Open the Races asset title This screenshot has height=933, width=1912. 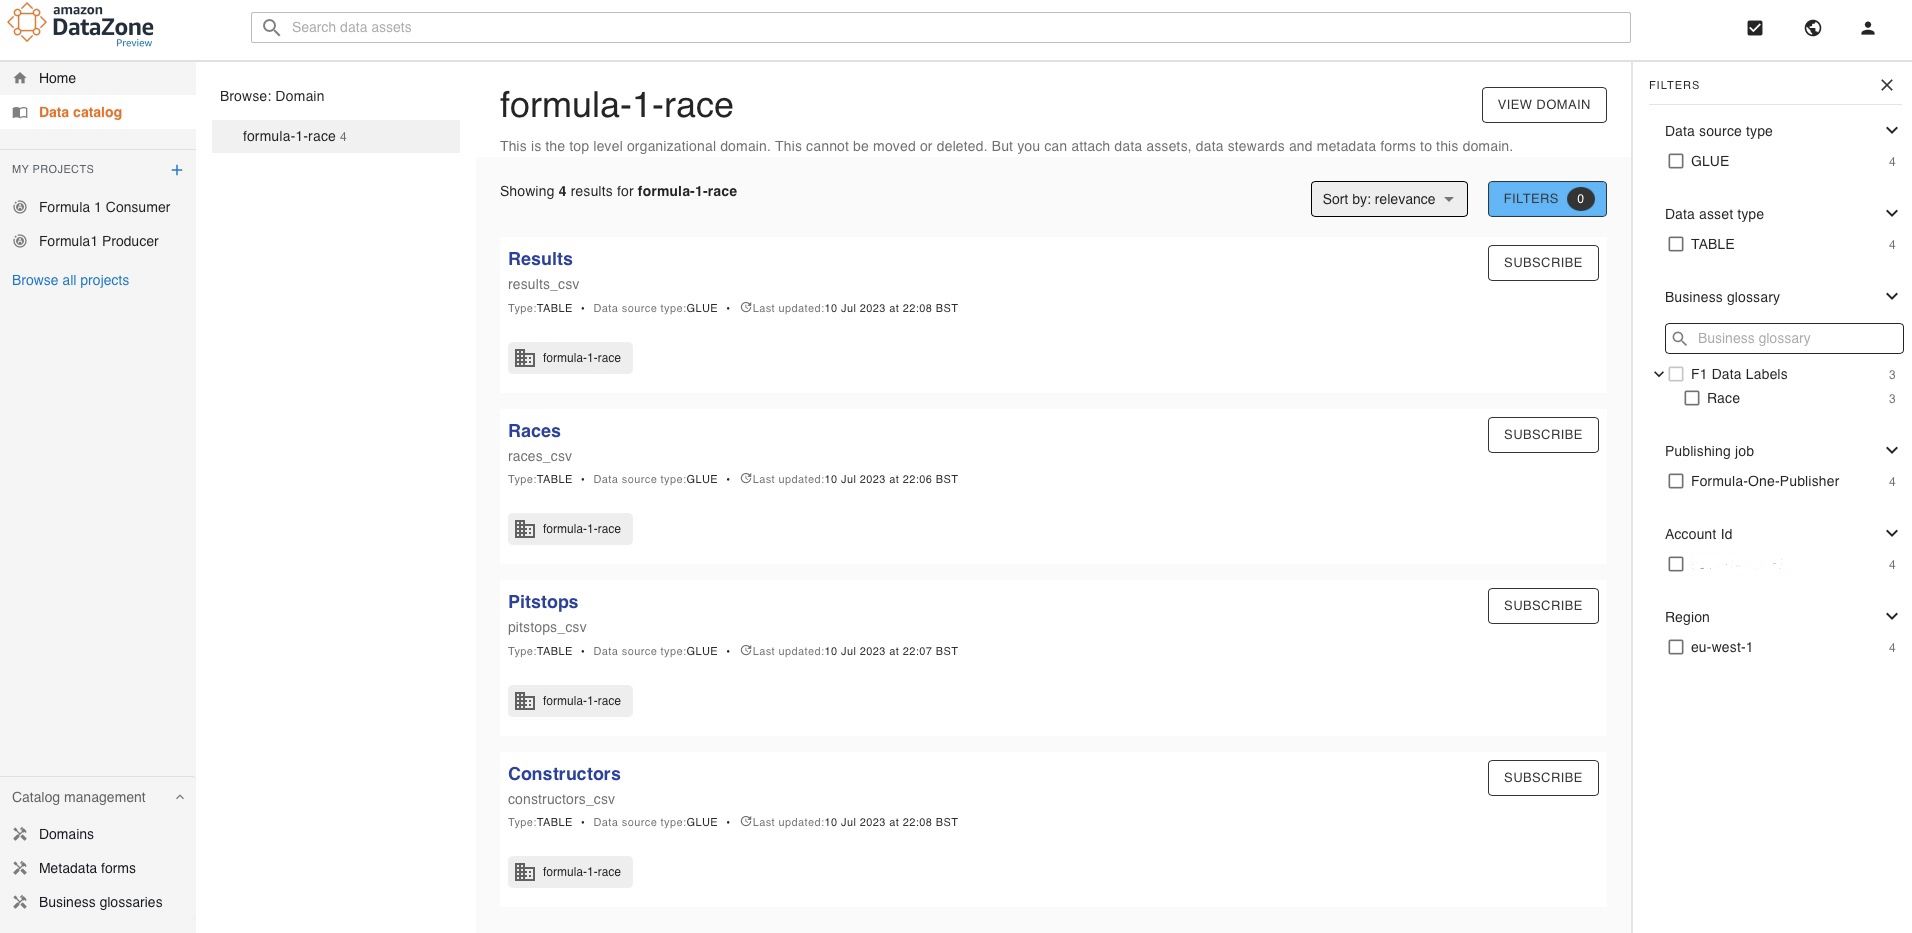tap(534, 431)
